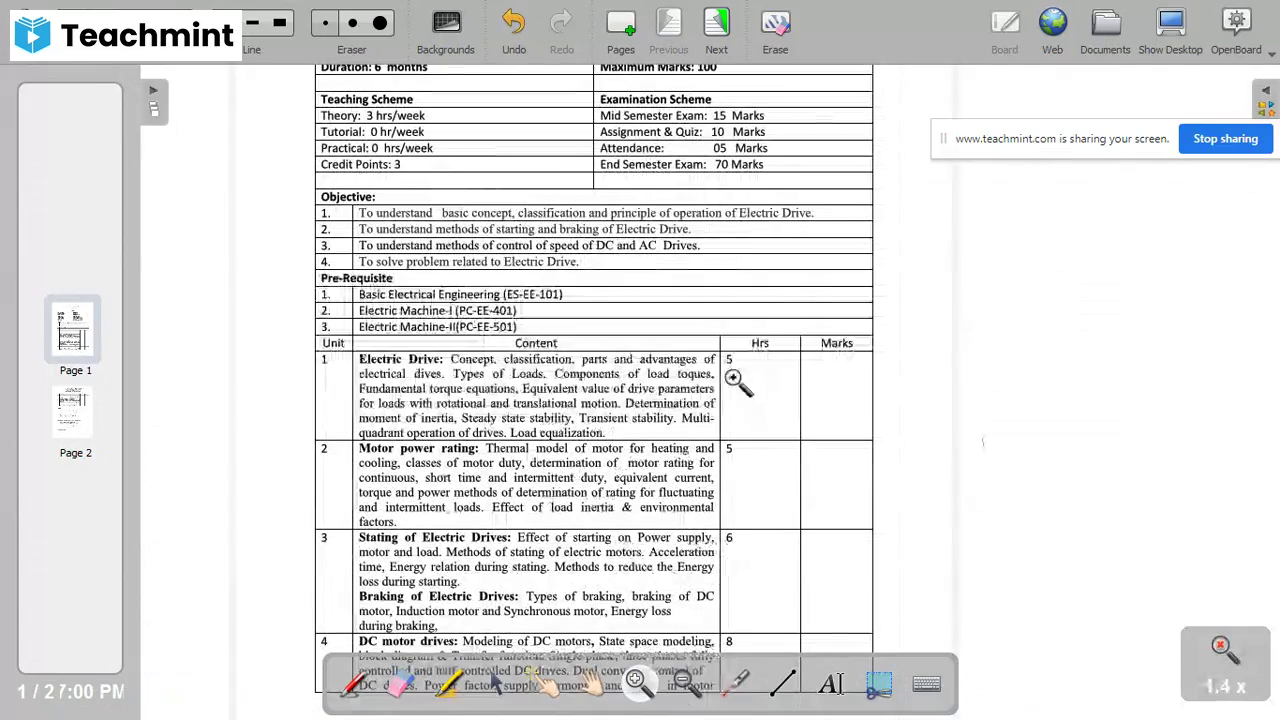Switch to Board mode
The width and height of the screenshot is (1280, 720).
(1005, 32)
